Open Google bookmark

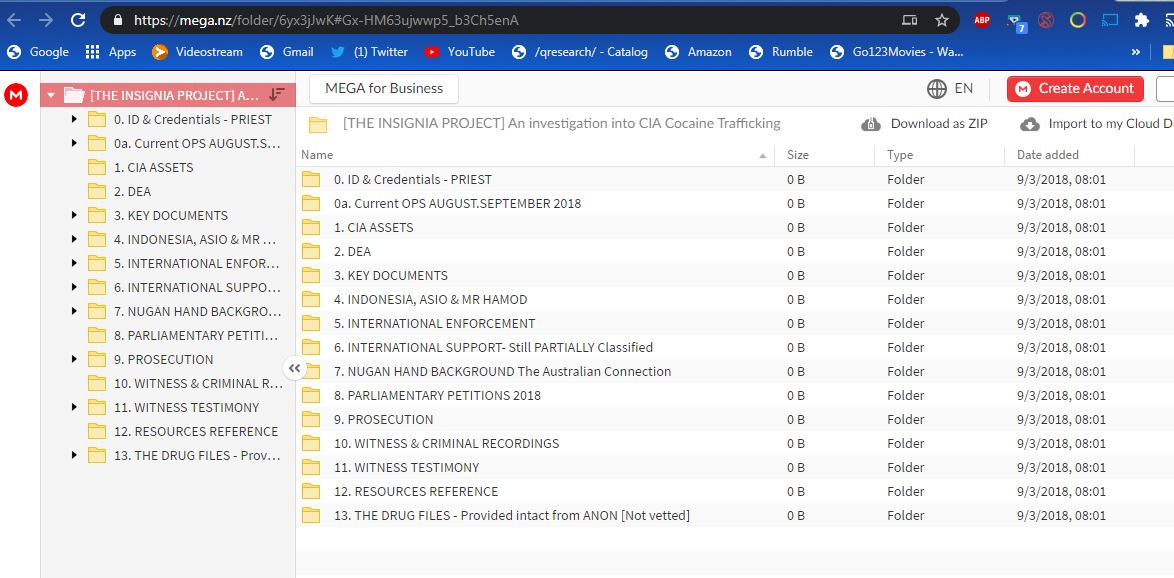37,52
